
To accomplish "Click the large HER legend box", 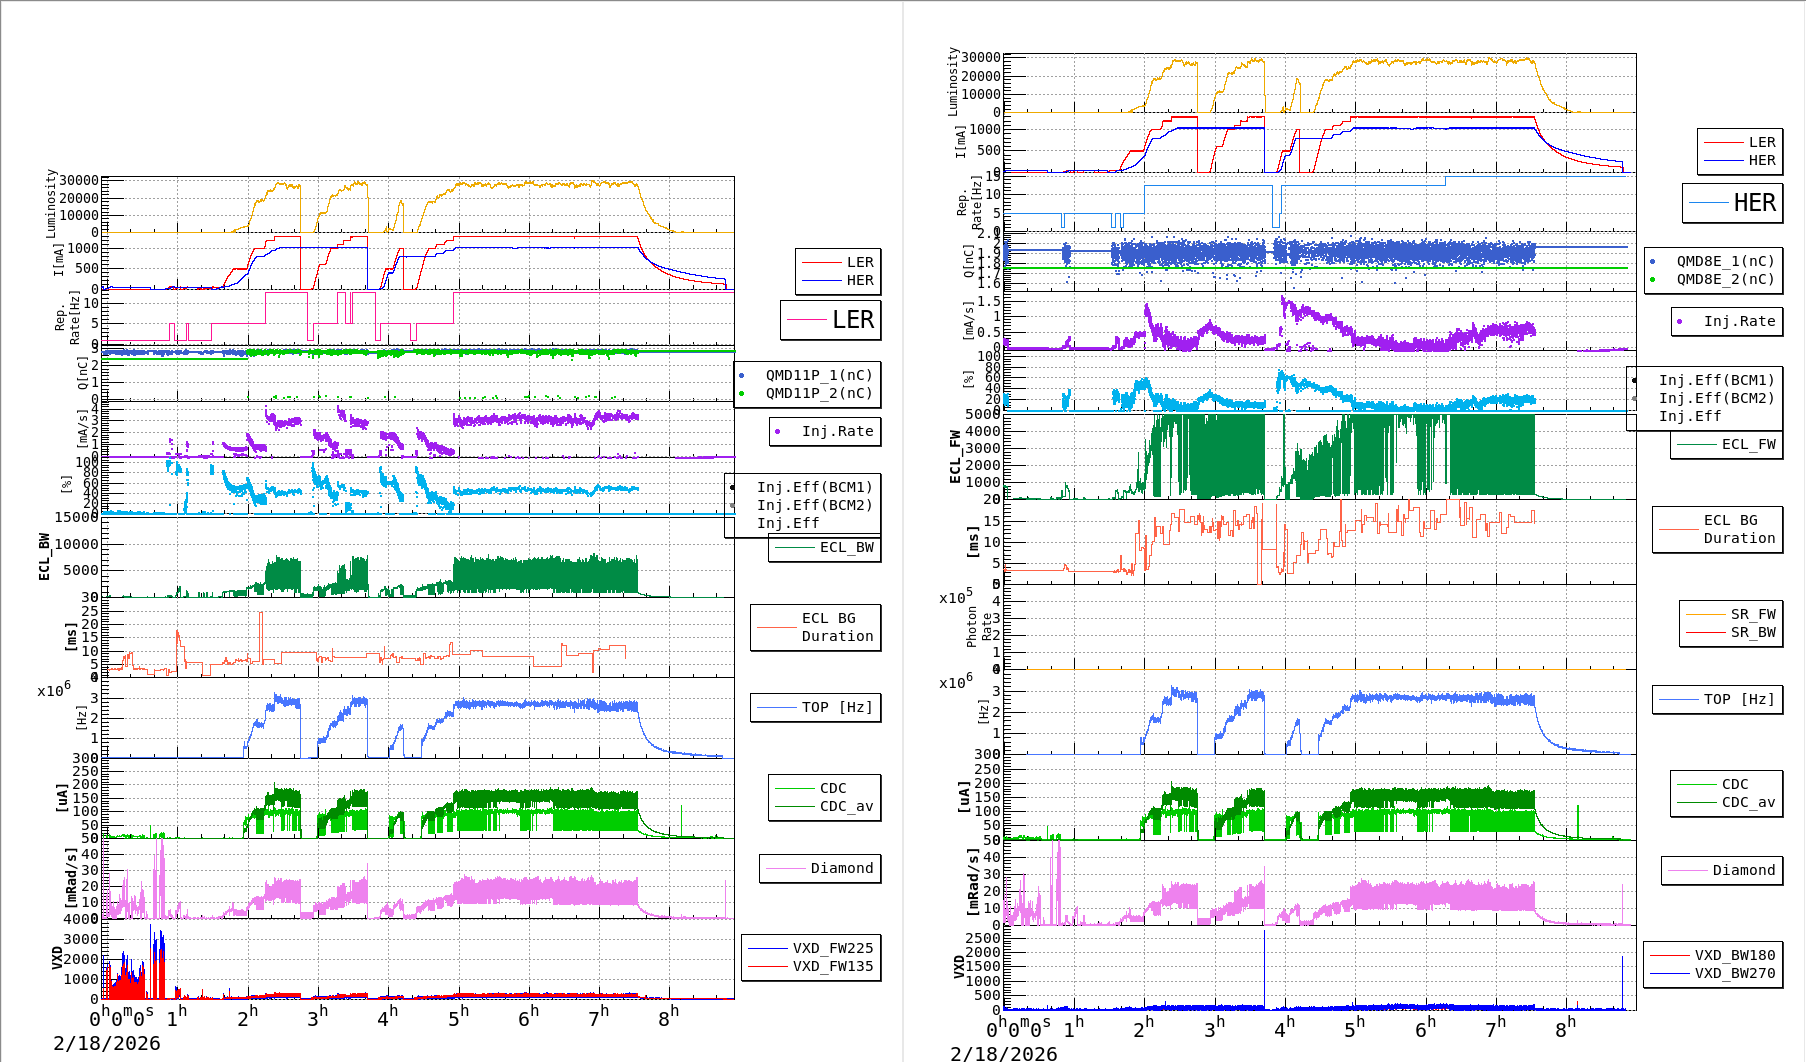I will point(1733,203).
